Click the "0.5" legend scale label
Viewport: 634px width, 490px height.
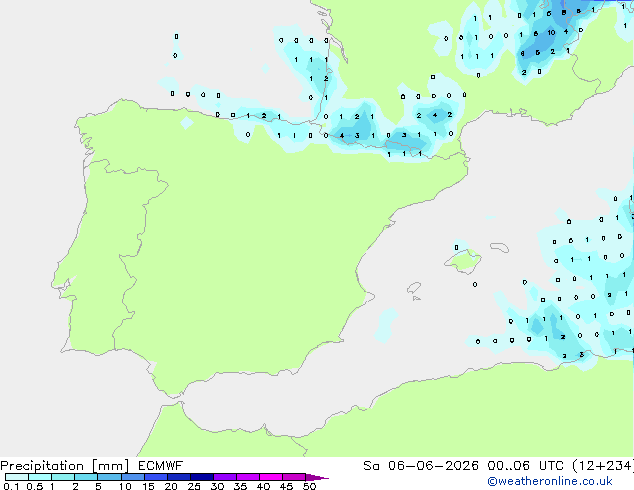click(x=35, y=486)
